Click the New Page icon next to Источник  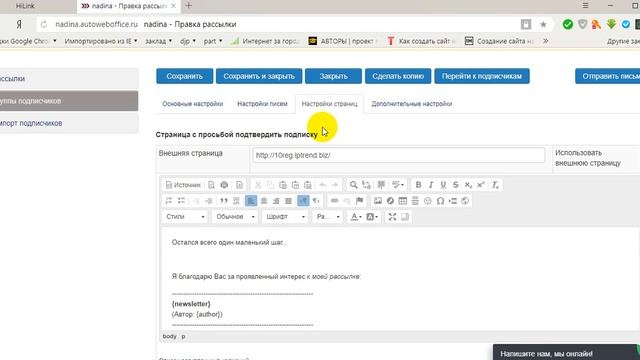click(211, 185)
